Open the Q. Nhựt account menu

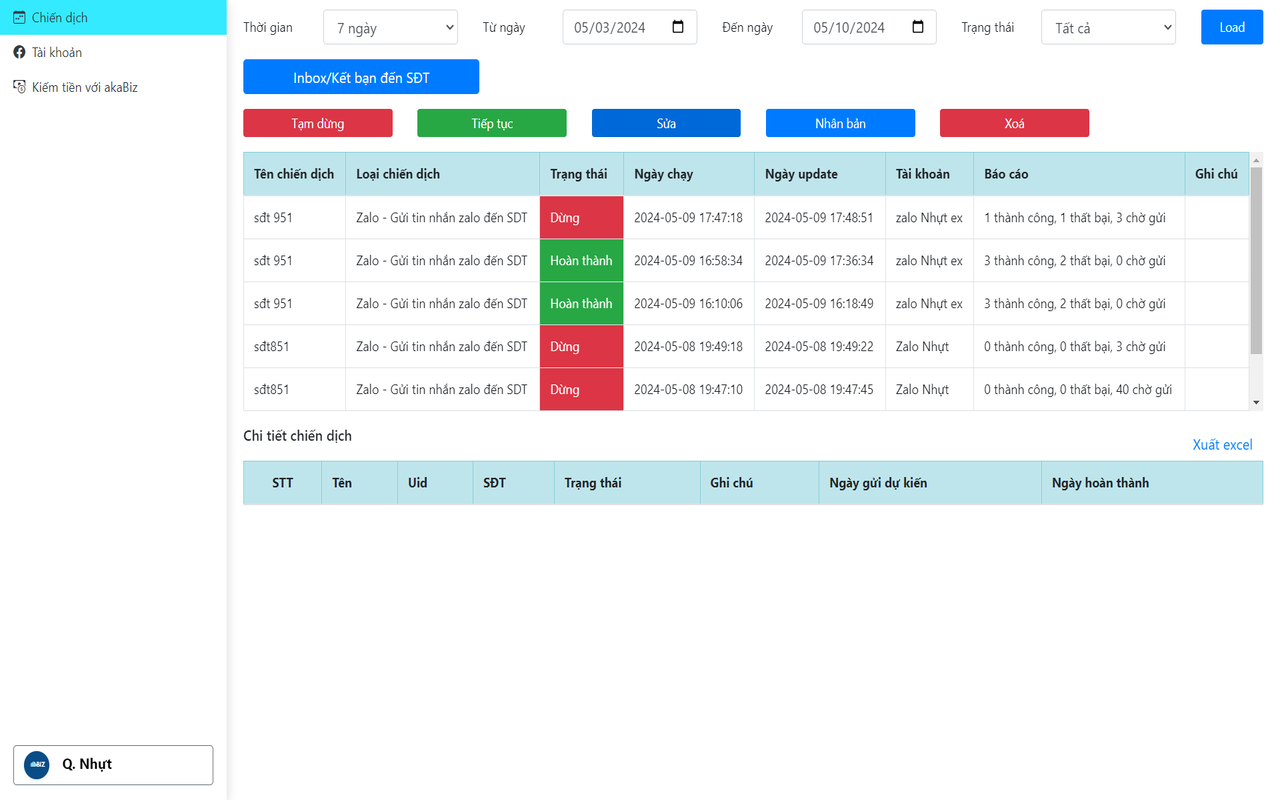(x=113, y=765)
